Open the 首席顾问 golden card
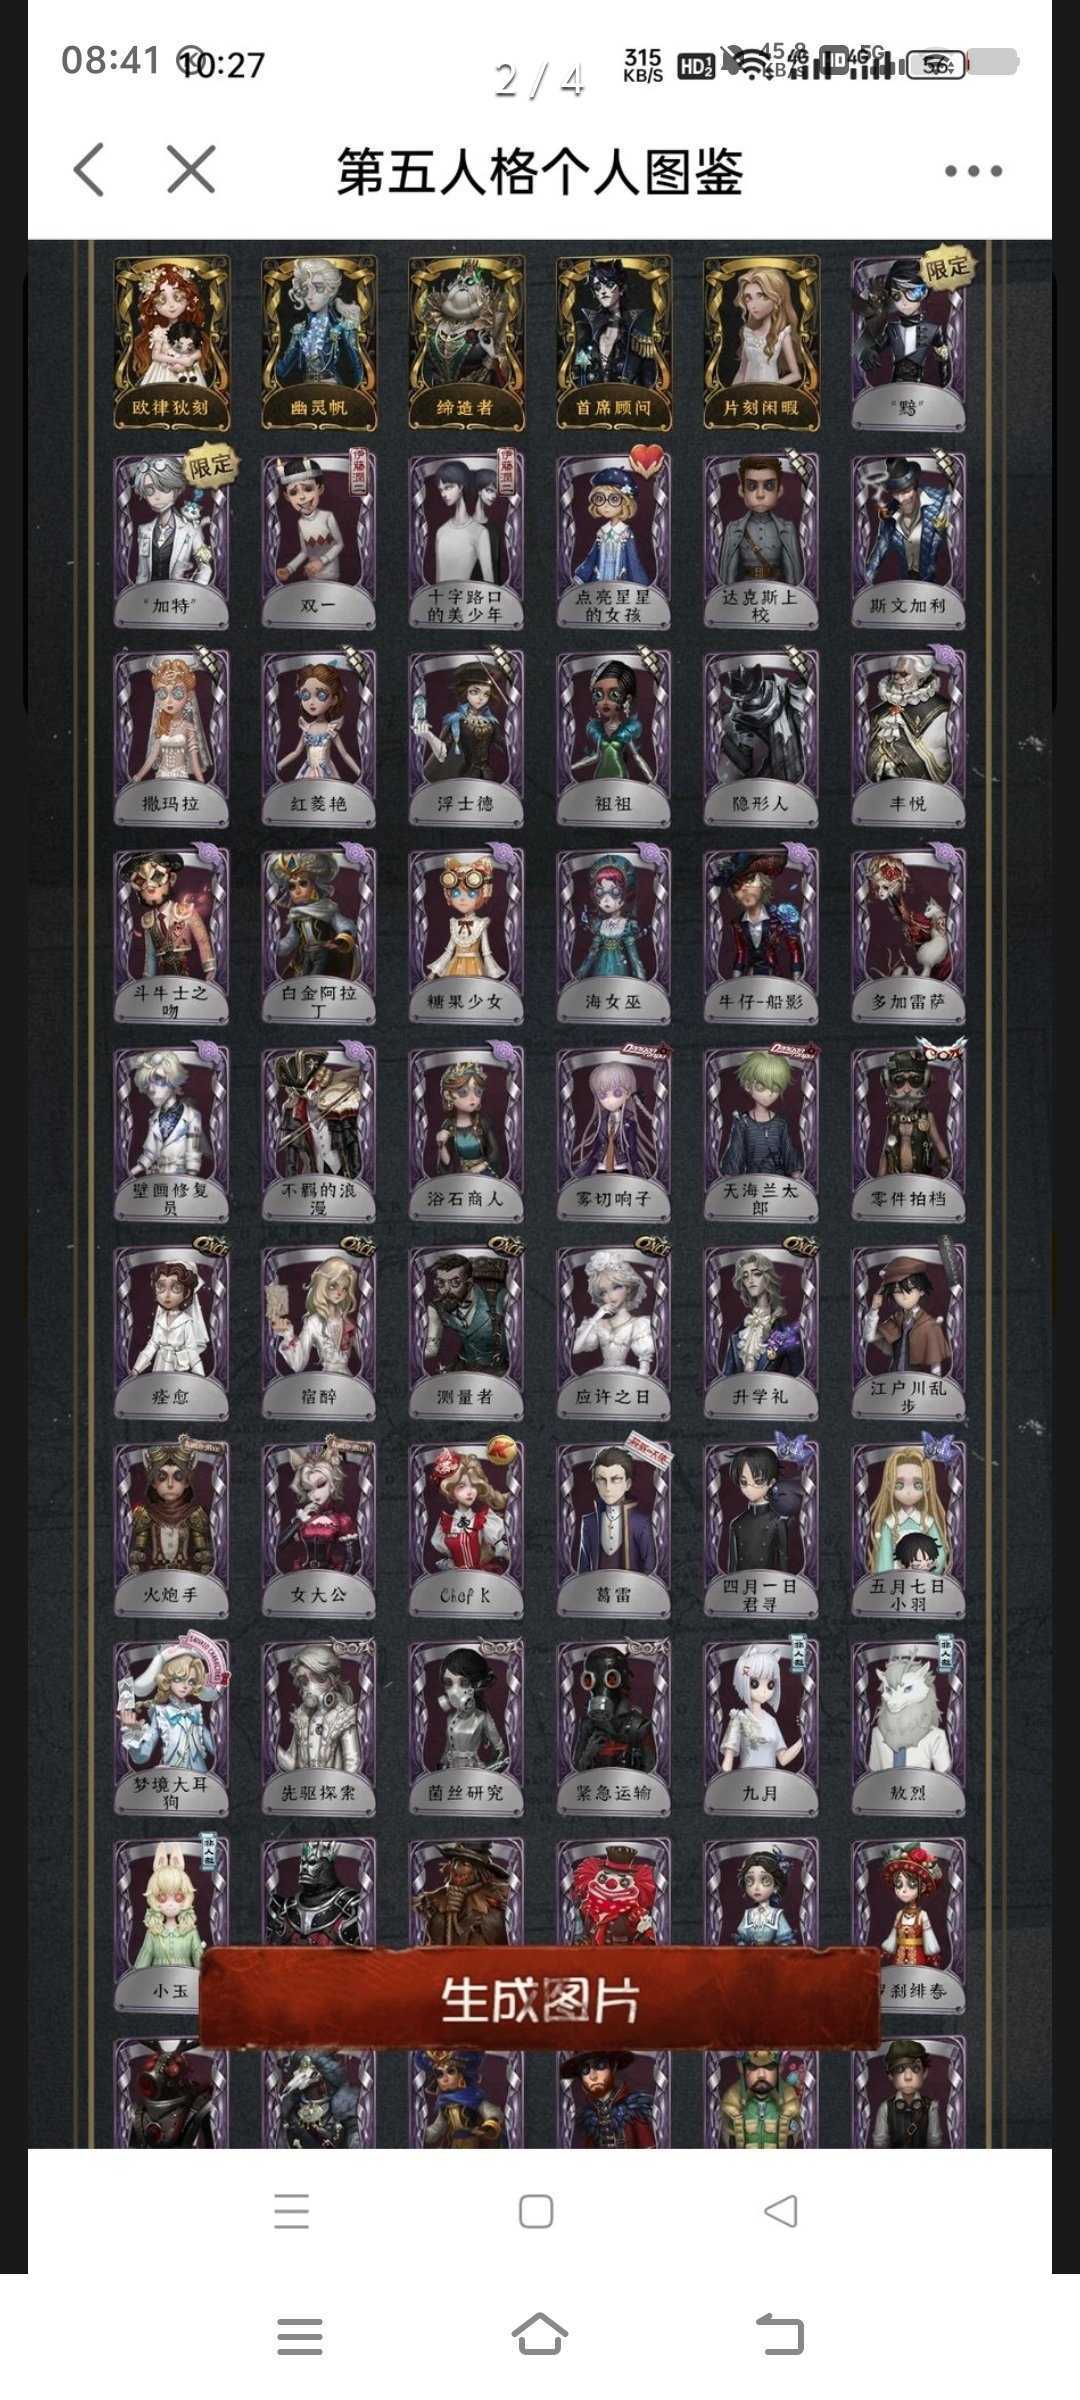The width and height of the screenshot is (1080, 2400). (613, 343)
